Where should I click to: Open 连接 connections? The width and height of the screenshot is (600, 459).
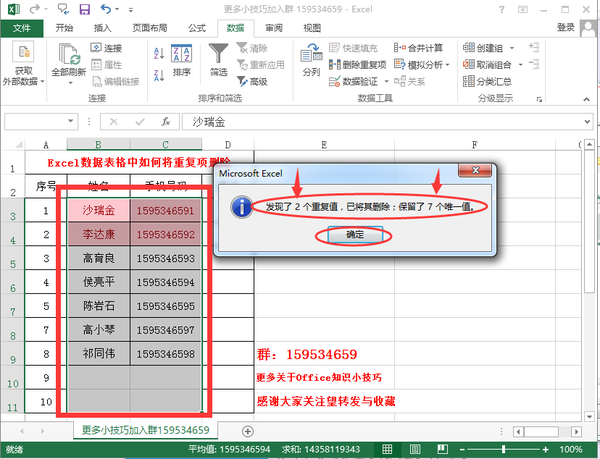[x=107, y=48]
